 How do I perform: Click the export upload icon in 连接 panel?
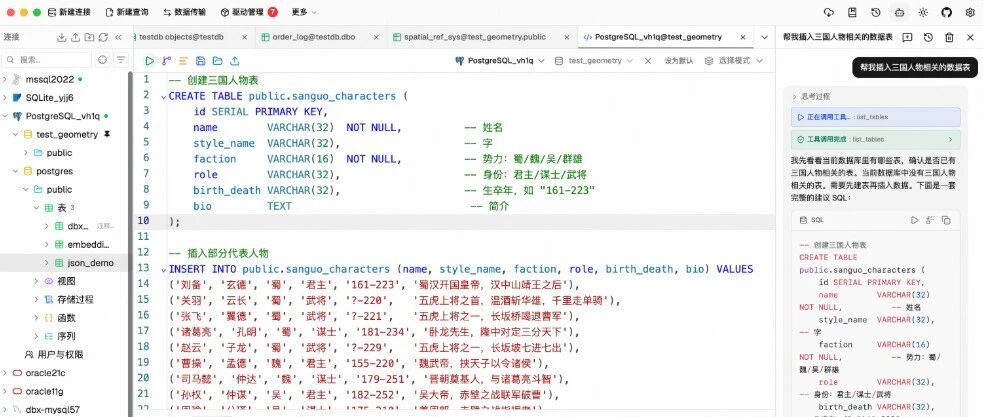(75, 38)
